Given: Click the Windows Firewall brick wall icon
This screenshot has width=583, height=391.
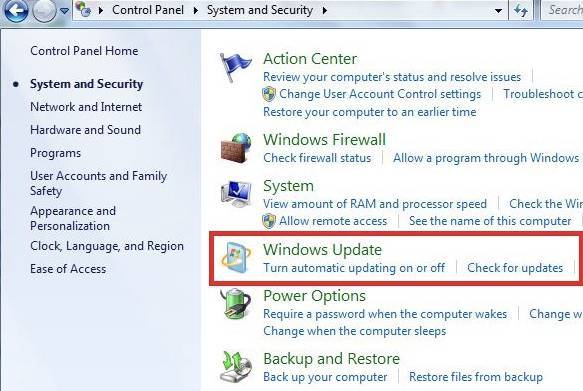Looking at the screenshot, I should pyautogui.click(x=236, y=148).
